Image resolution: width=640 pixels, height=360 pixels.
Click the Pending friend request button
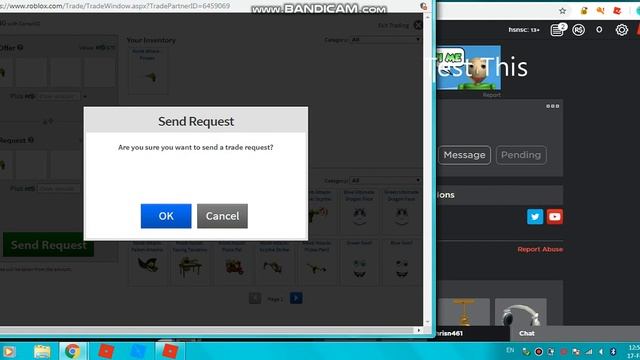pos(521,155)
